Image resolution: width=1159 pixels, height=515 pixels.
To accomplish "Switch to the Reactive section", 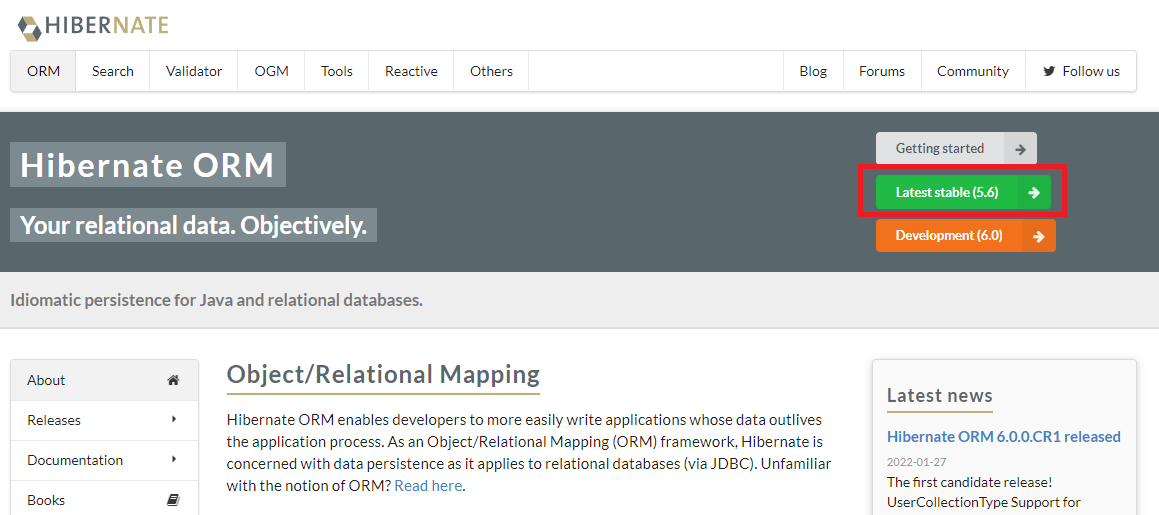I will point(411,72).
